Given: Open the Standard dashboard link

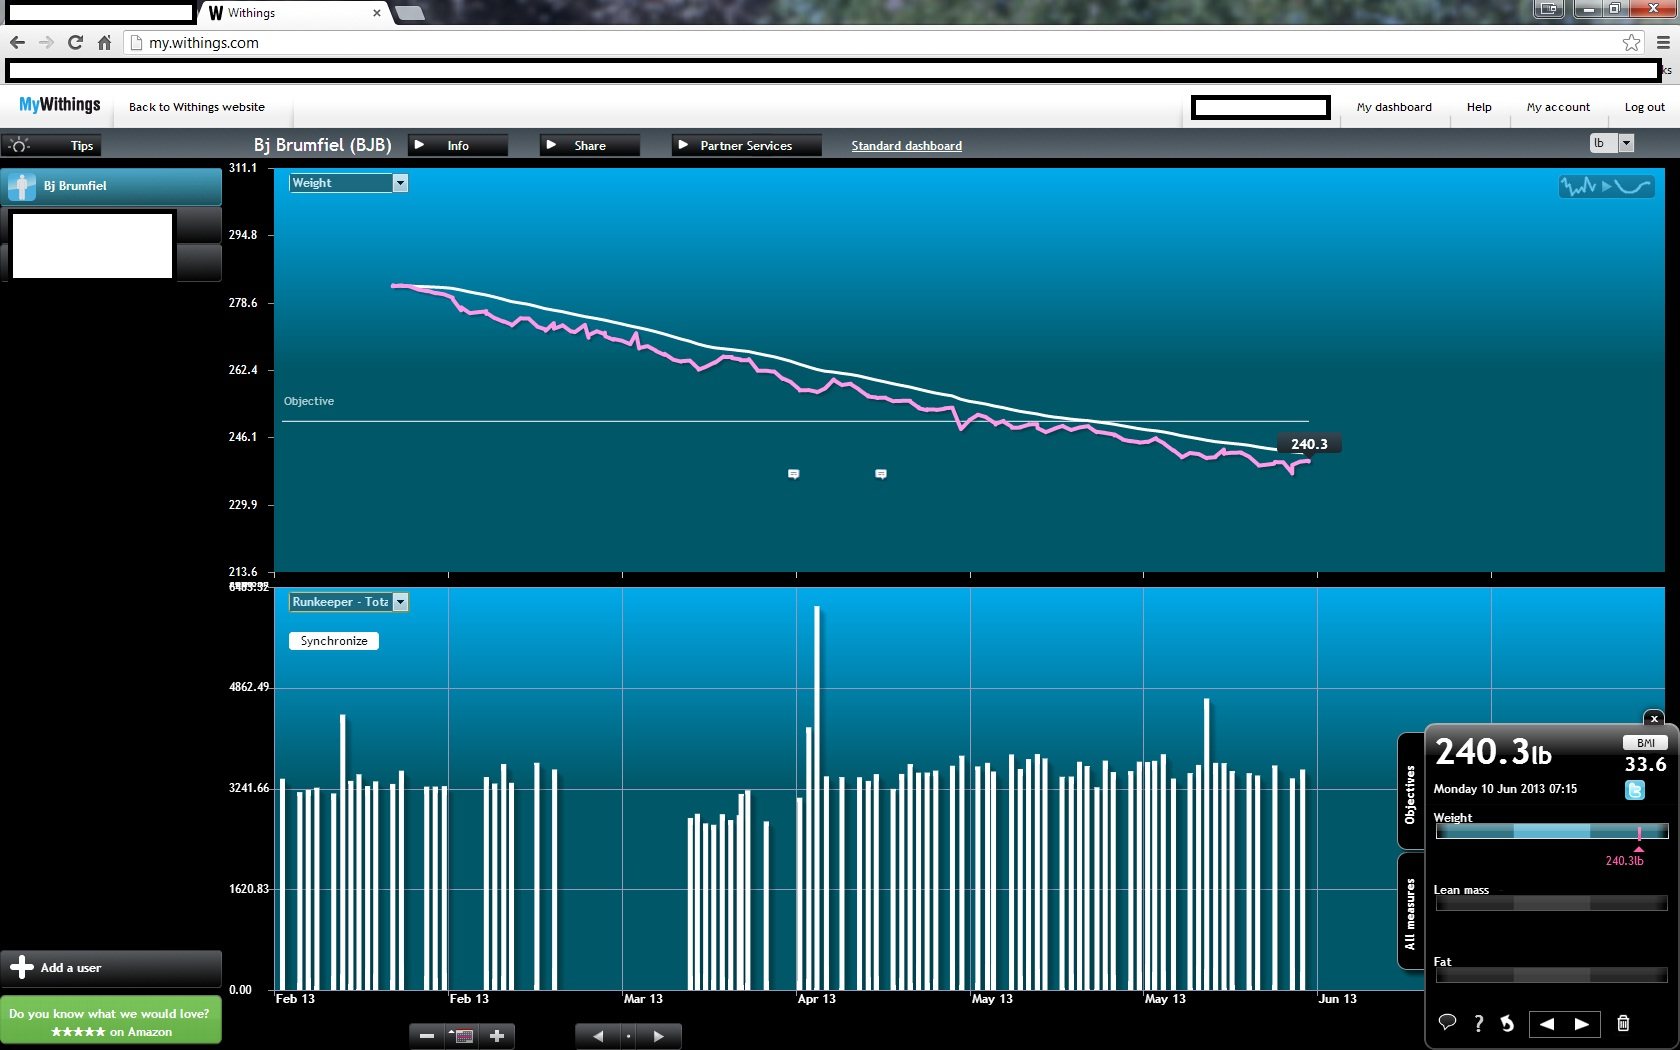Looking at the screenshot, I should click(906, 146).
